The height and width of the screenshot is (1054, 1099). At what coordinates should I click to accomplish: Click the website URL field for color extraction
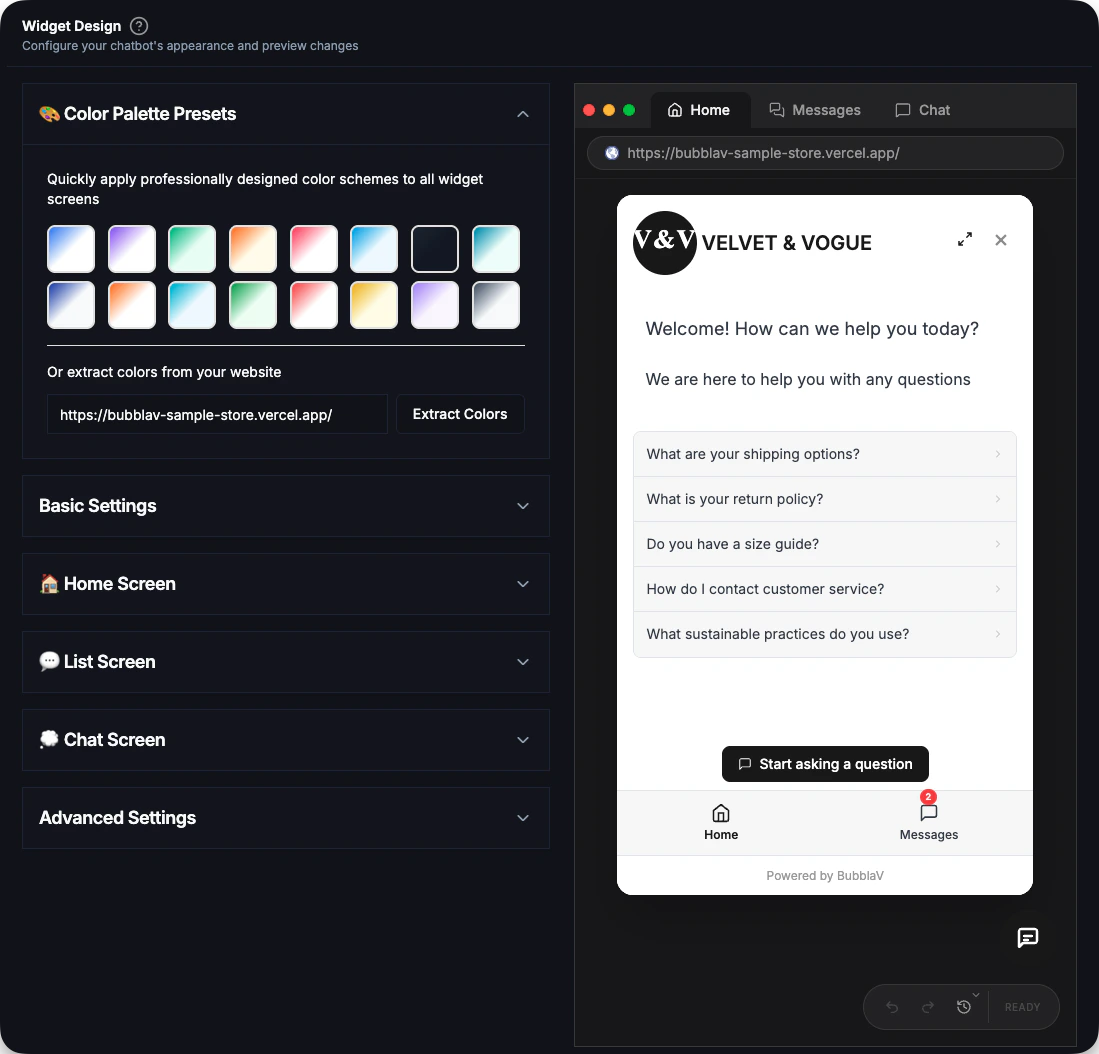[x=217, y=414]
